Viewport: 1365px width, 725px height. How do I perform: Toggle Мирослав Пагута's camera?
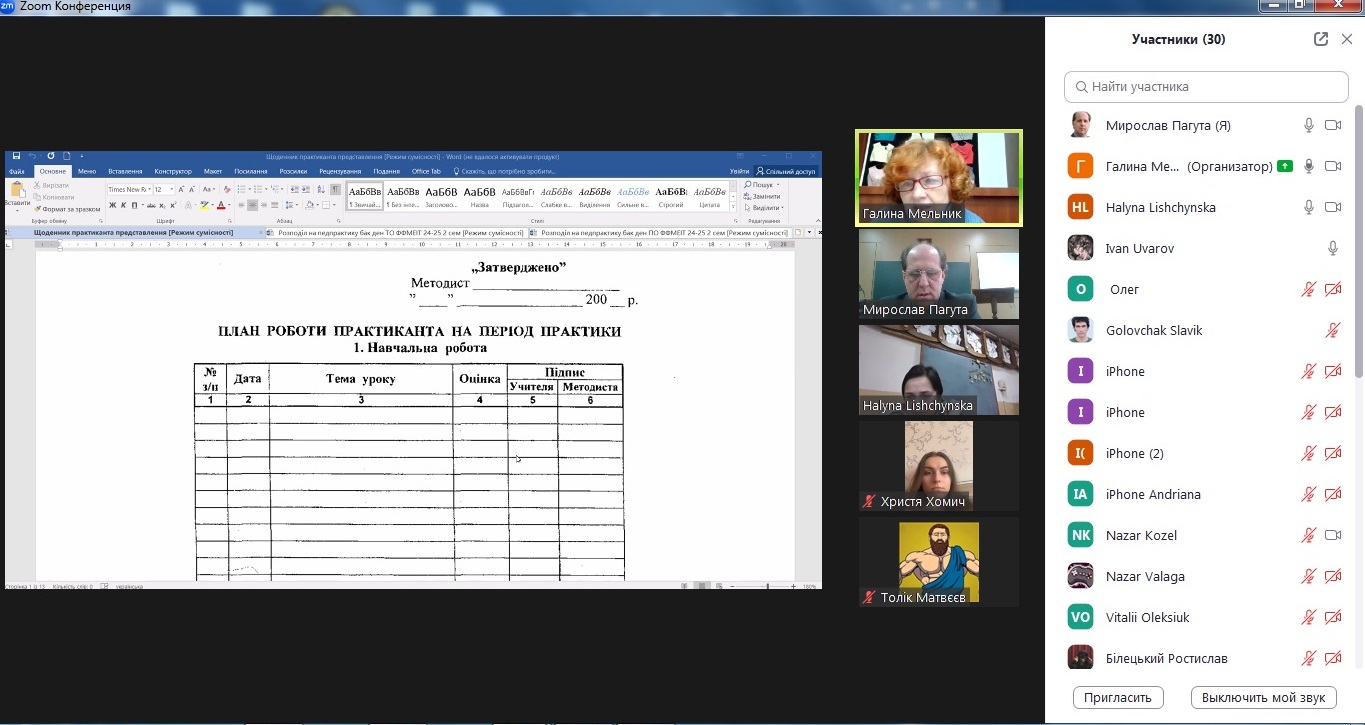click(x=1332, y=125)
